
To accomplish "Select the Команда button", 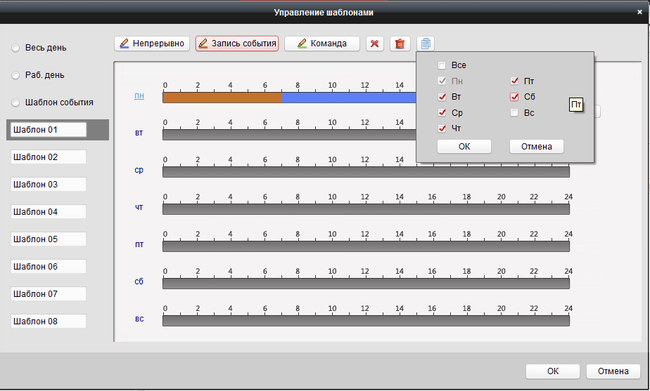I will coord(322,44).
